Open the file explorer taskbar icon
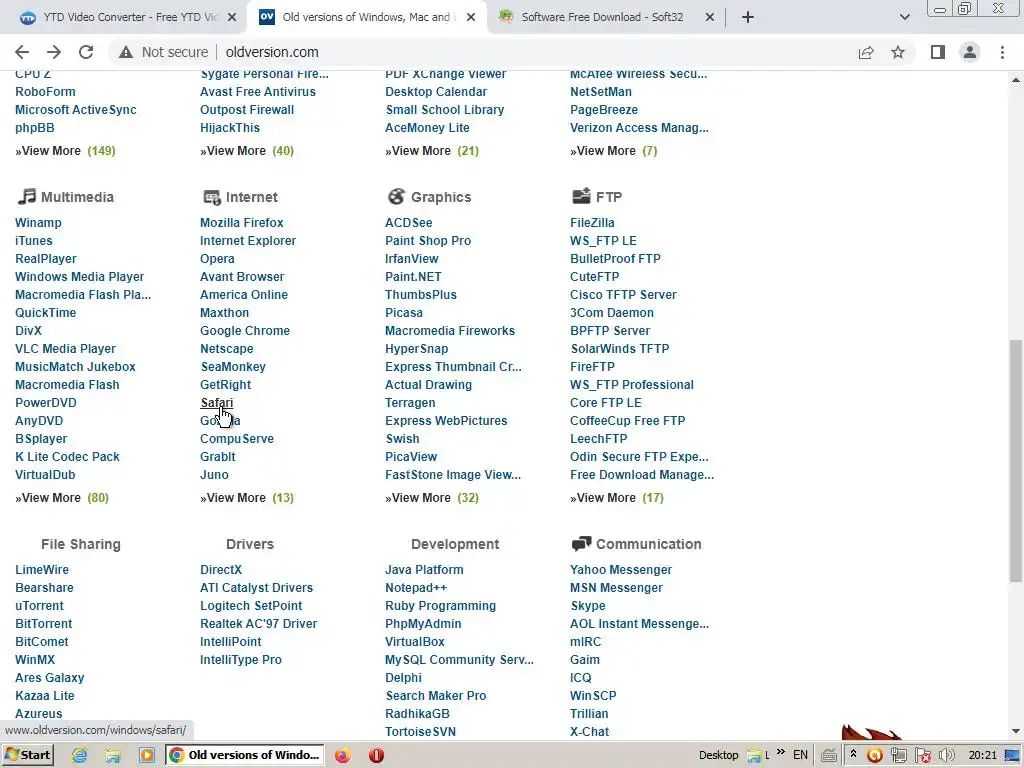The image size is (1024, 768). pyautogui.click(x=113, y=756)
